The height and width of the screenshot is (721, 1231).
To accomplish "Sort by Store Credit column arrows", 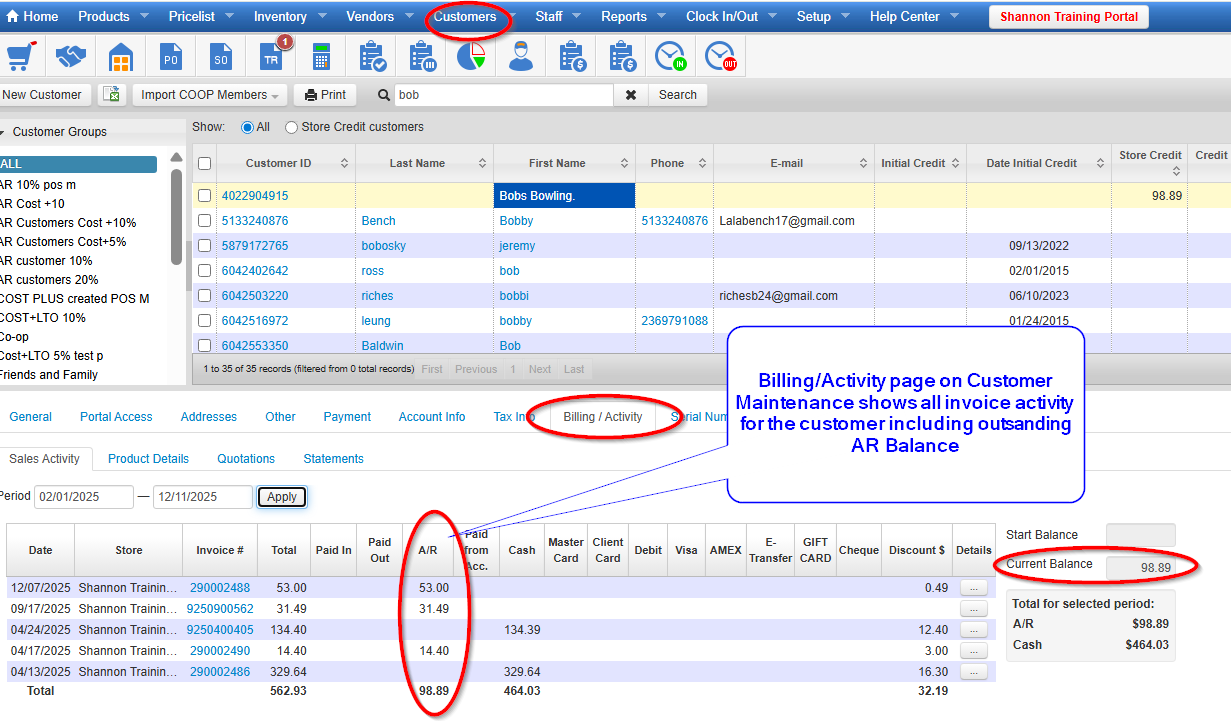I will 1176,171.
